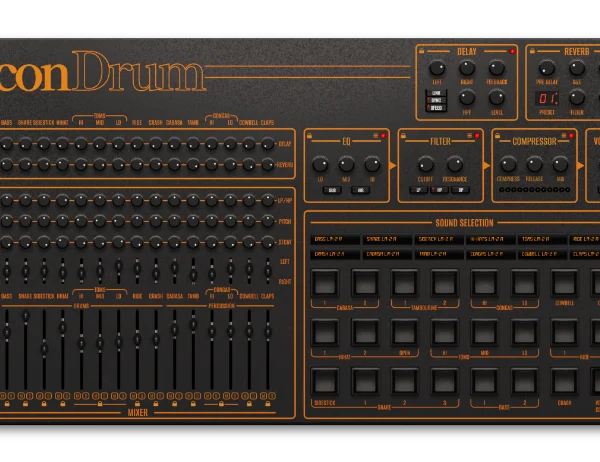
Task: Click the Compressor section lock icon
Action: coord(497,135)
